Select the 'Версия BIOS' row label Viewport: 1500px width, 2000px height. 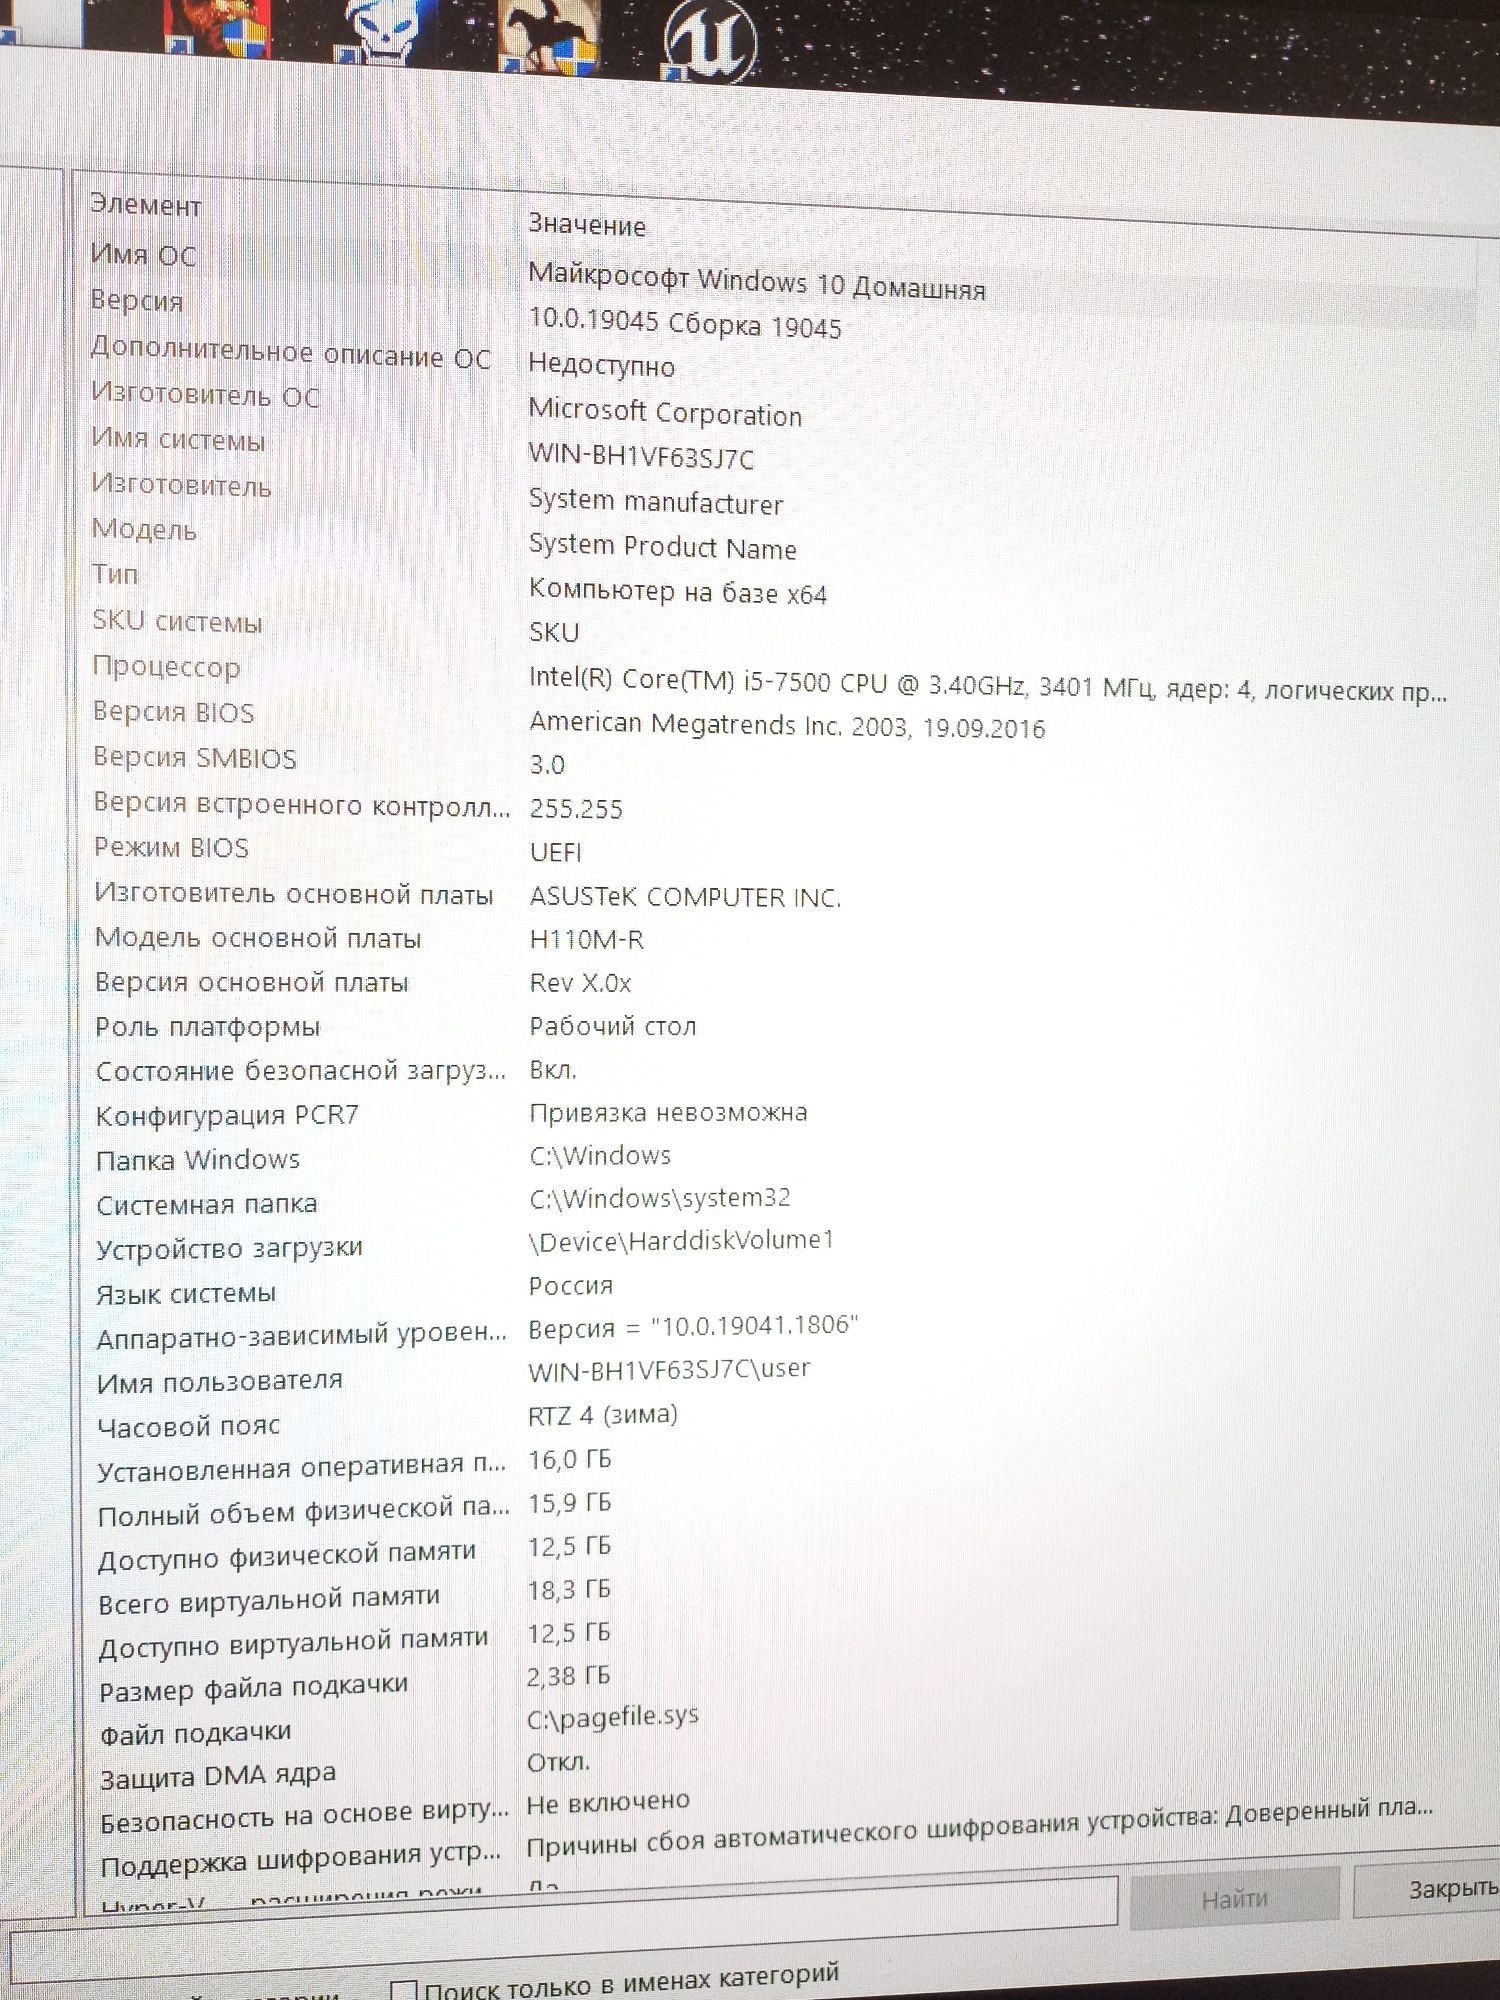pyautogui.click(x=173, y=712)
